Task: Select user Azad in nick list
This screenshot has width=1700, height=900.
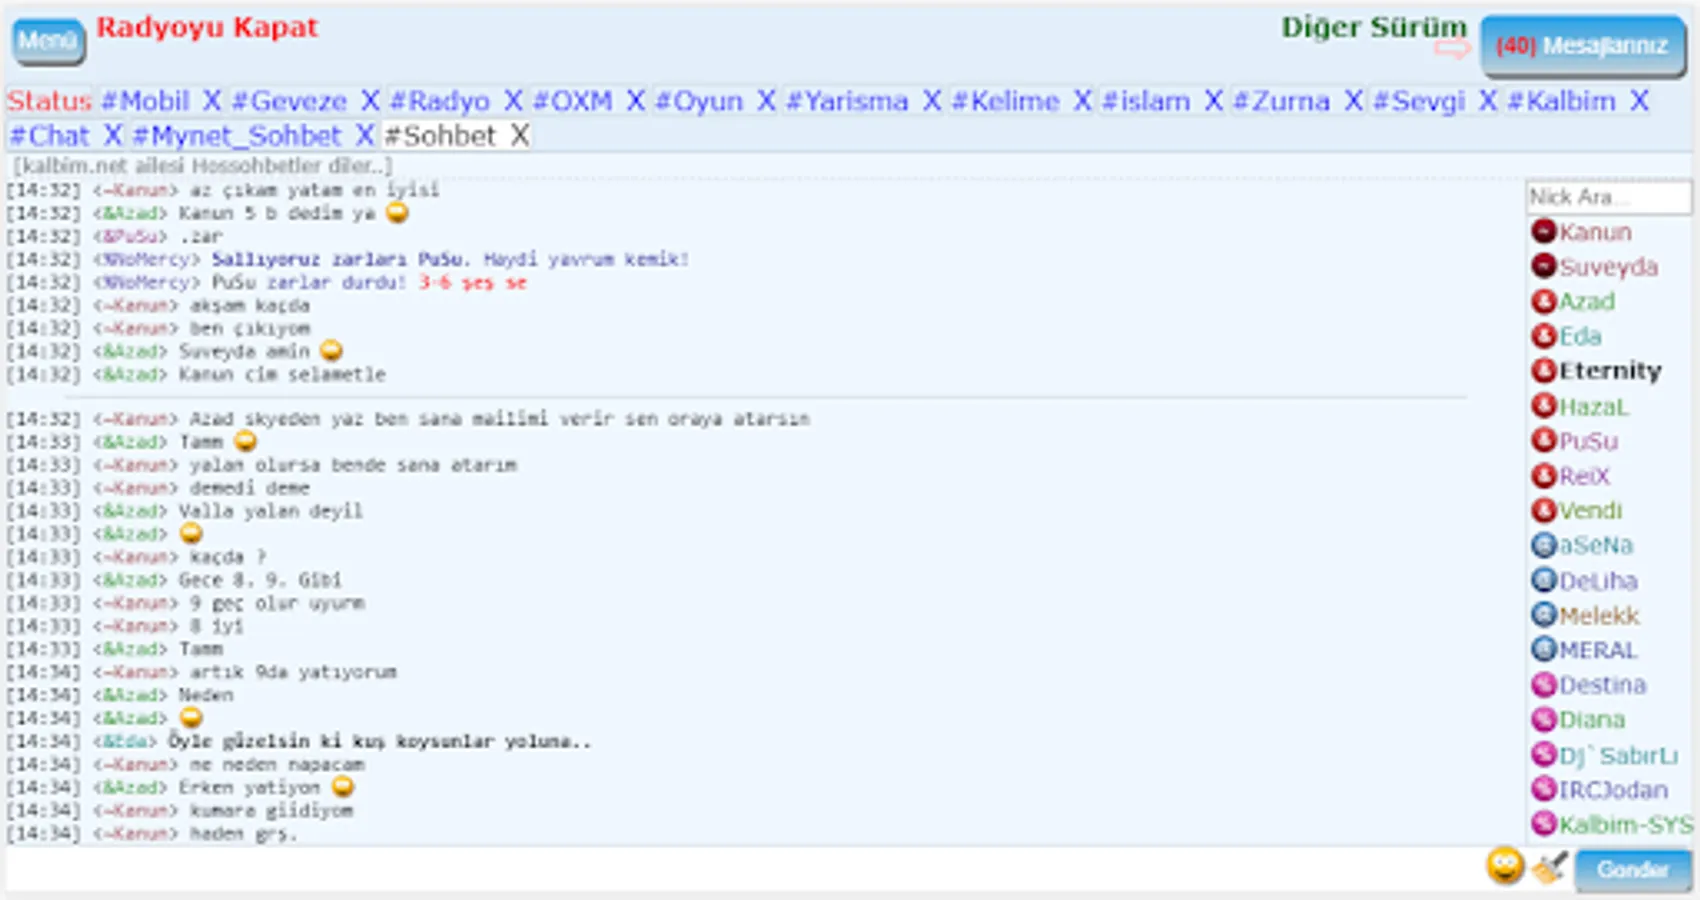Action: 1587,301
